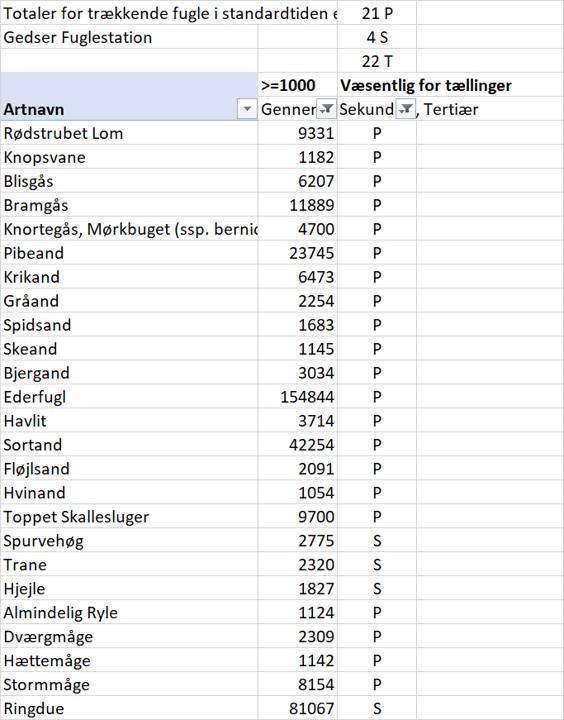Click the S code beside Trane

[x=377, y=565]
